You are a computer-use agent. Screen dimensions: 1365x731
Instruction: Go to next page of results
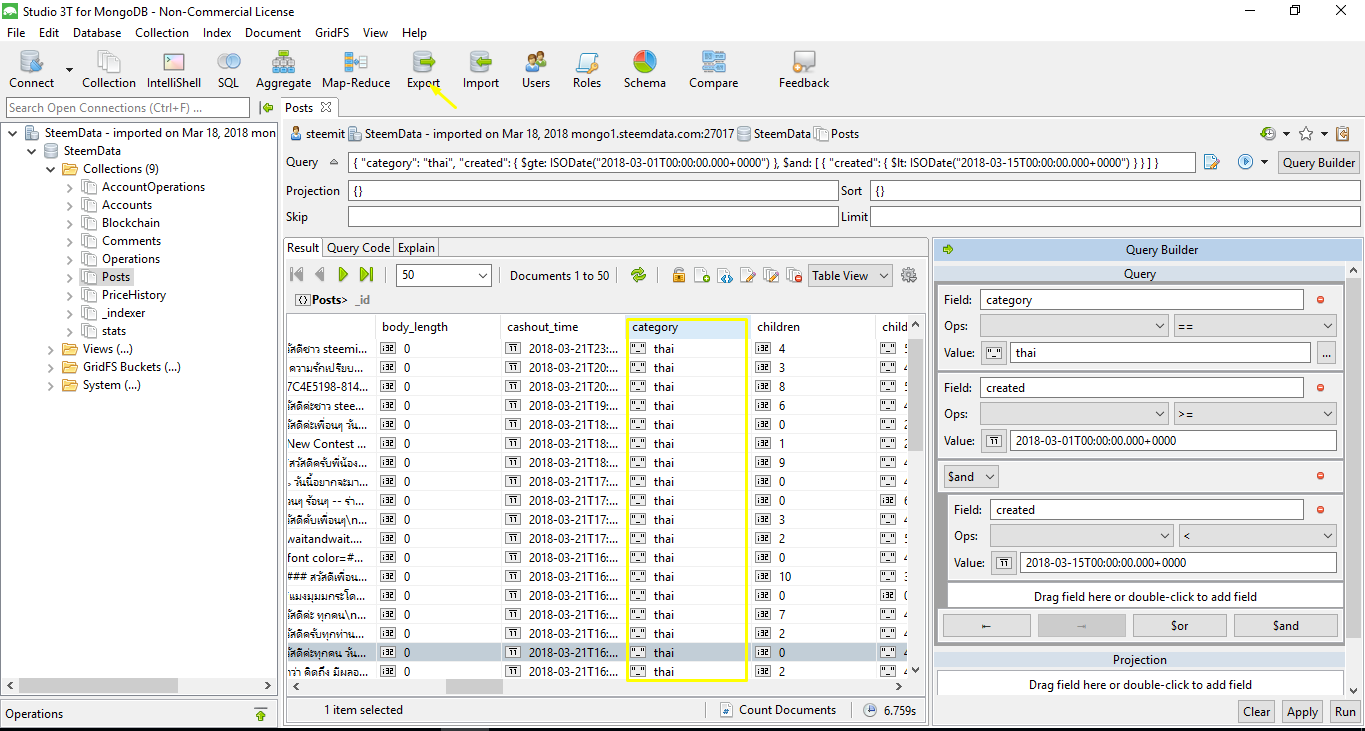point(343,274)
